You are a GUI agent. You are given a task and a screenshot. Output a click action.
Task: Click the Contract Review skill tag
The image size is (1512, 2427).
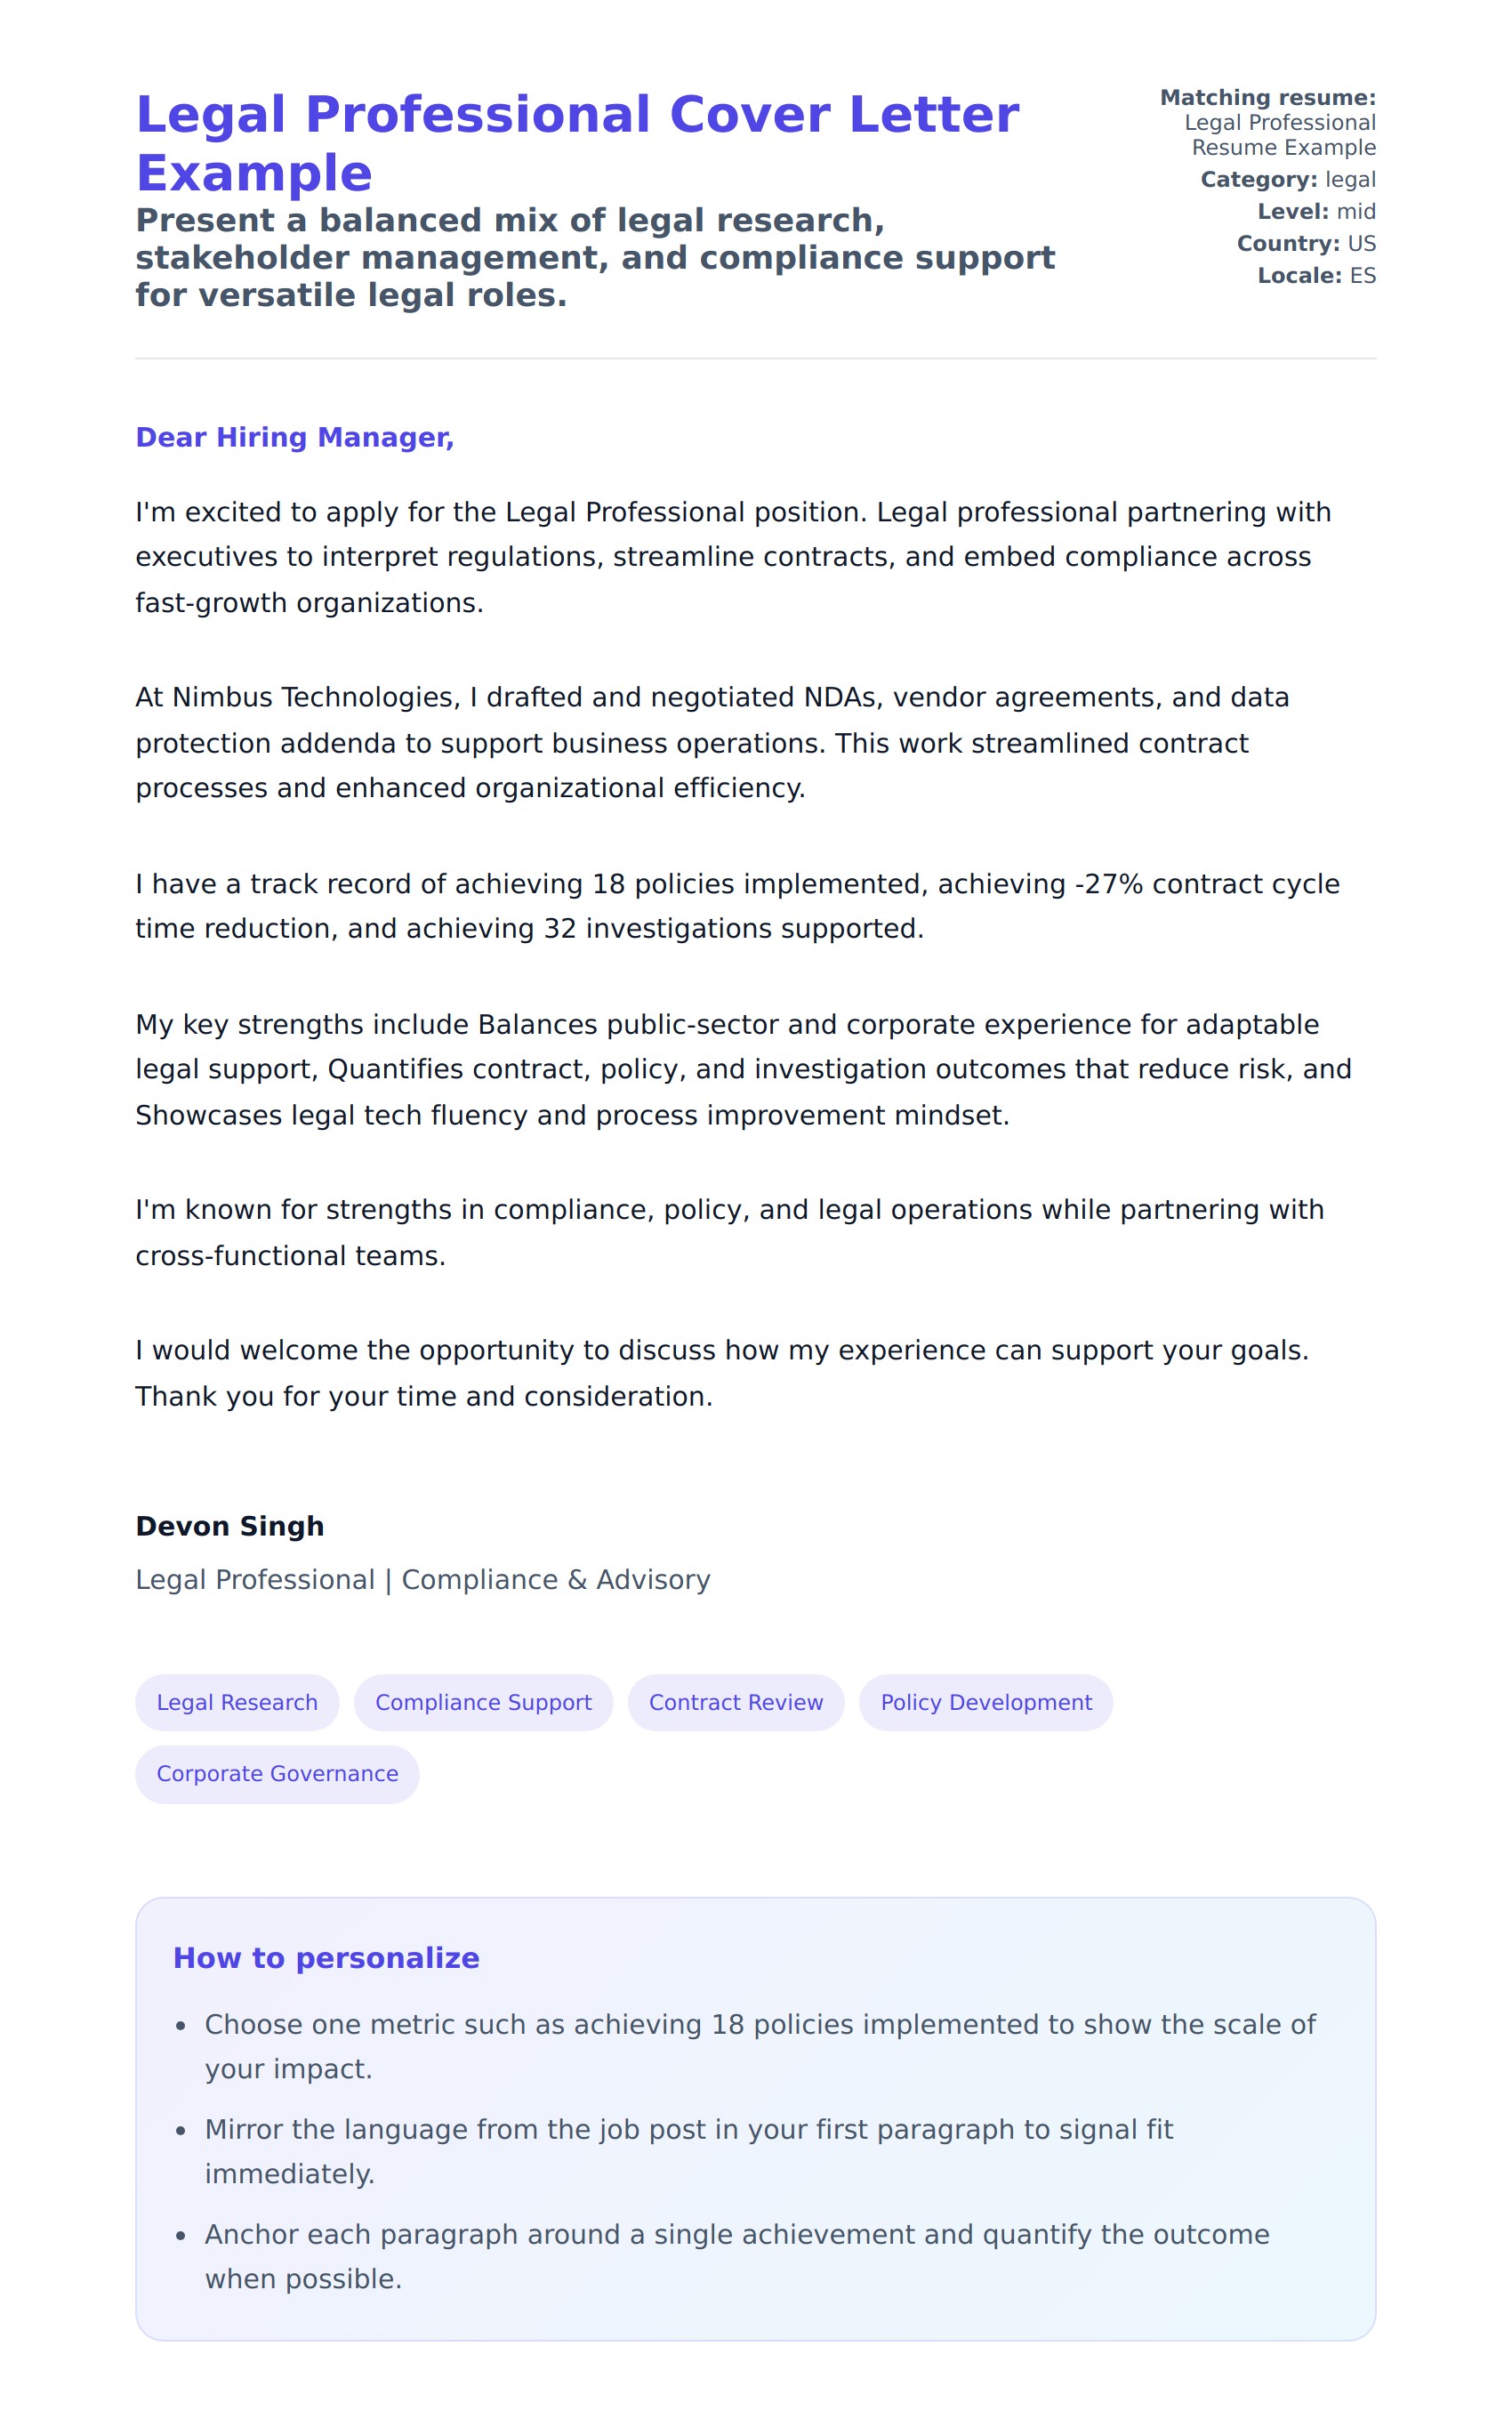(736, 1703)
